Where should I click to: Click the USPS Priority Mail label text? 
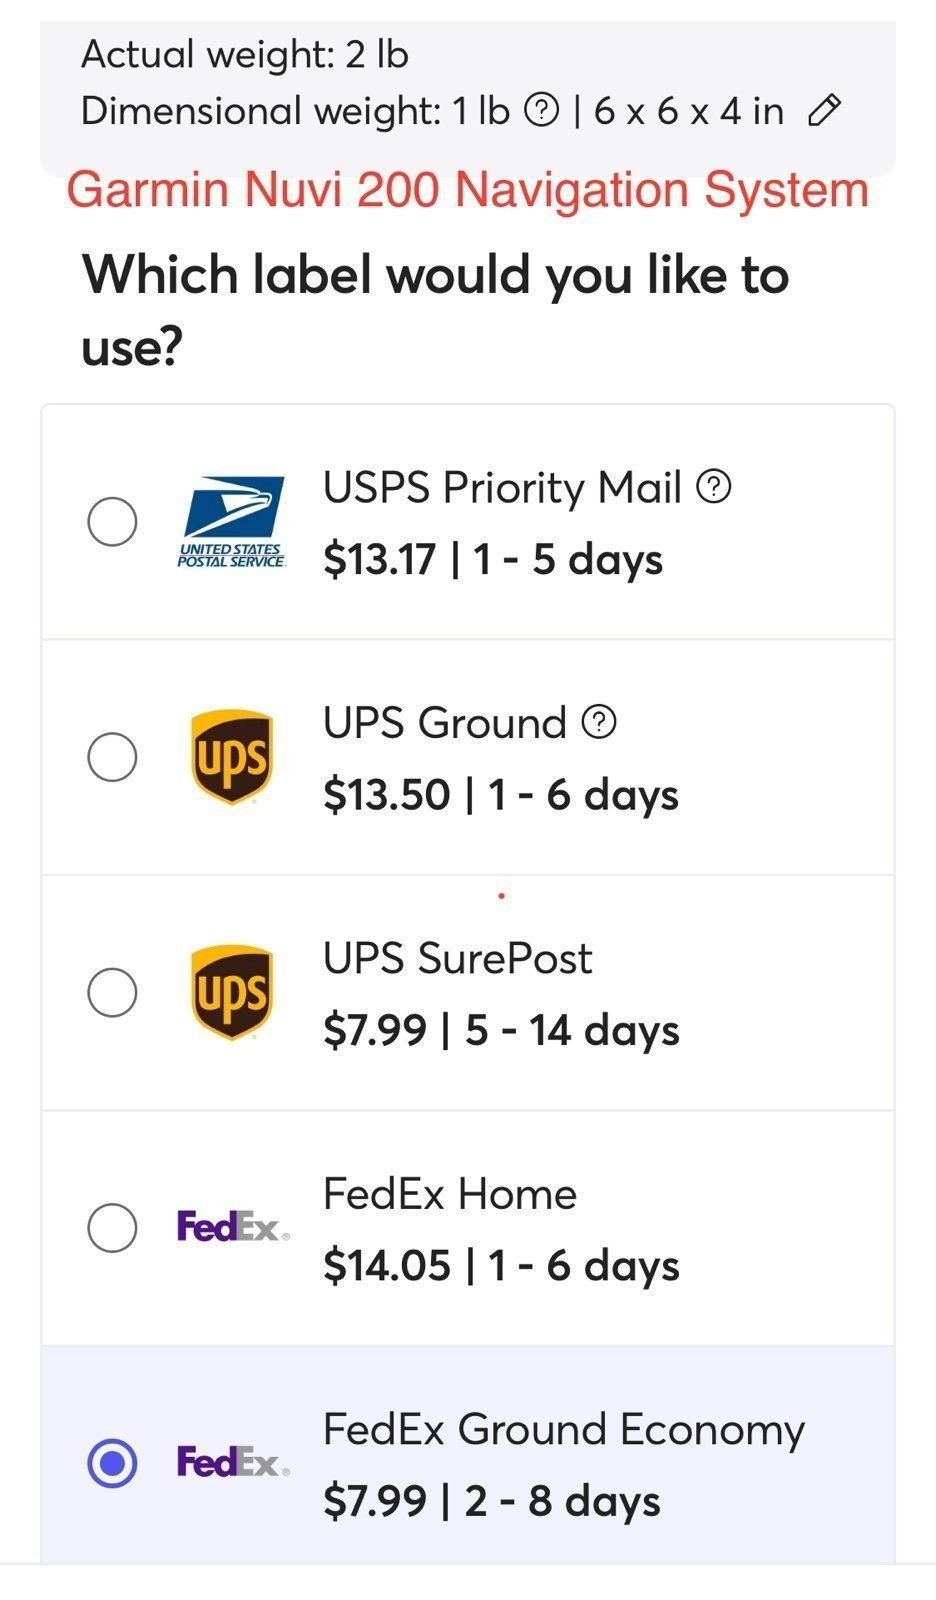[502, 488]
